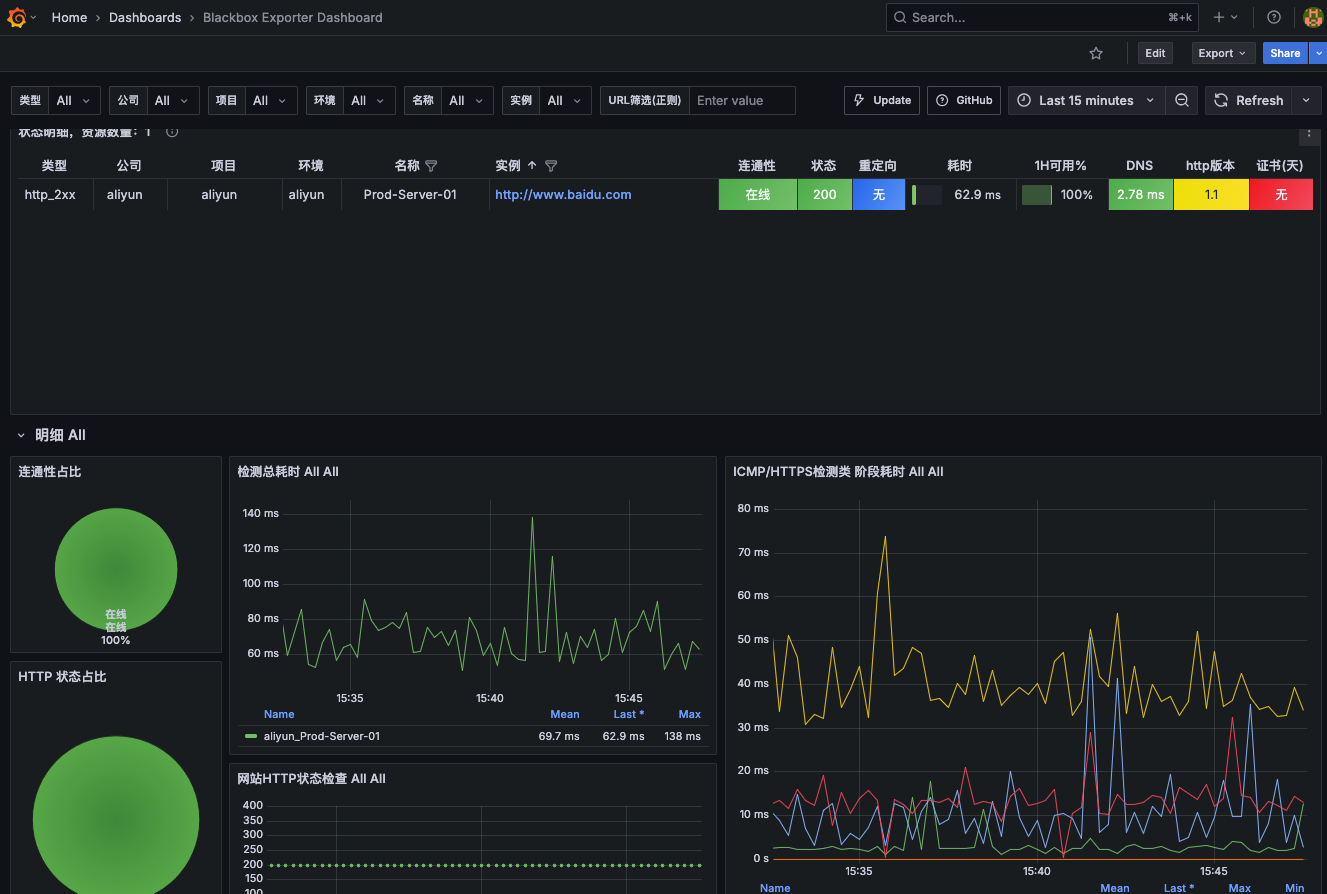1327x894 pixels.
Task: Sort table by 环境 header
Action: pyautogui.click(x=311, y=166)
